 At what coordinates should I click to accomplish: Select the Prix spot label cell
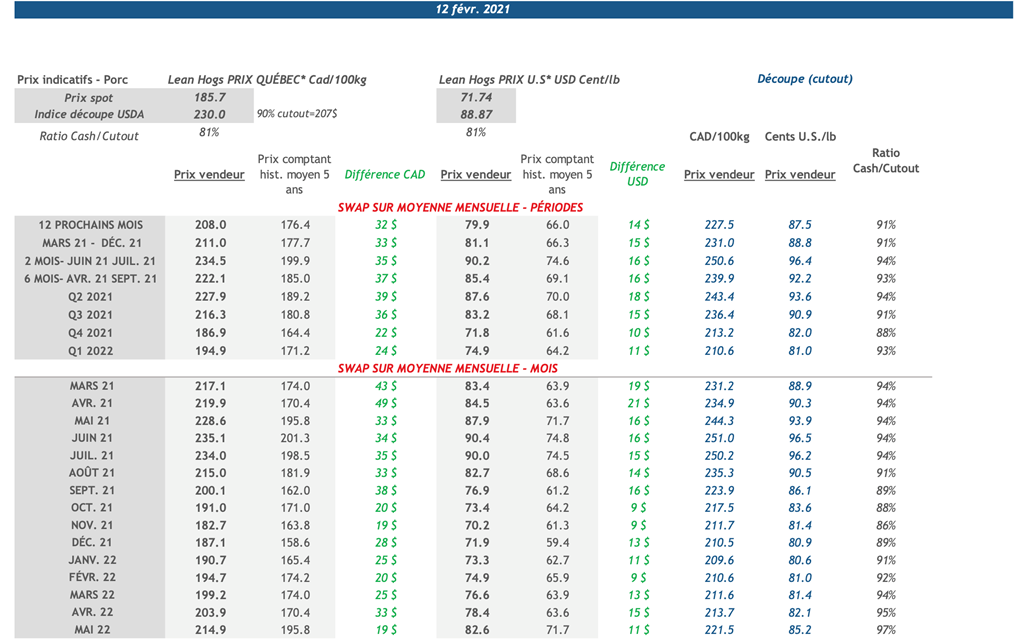[89, 98]
